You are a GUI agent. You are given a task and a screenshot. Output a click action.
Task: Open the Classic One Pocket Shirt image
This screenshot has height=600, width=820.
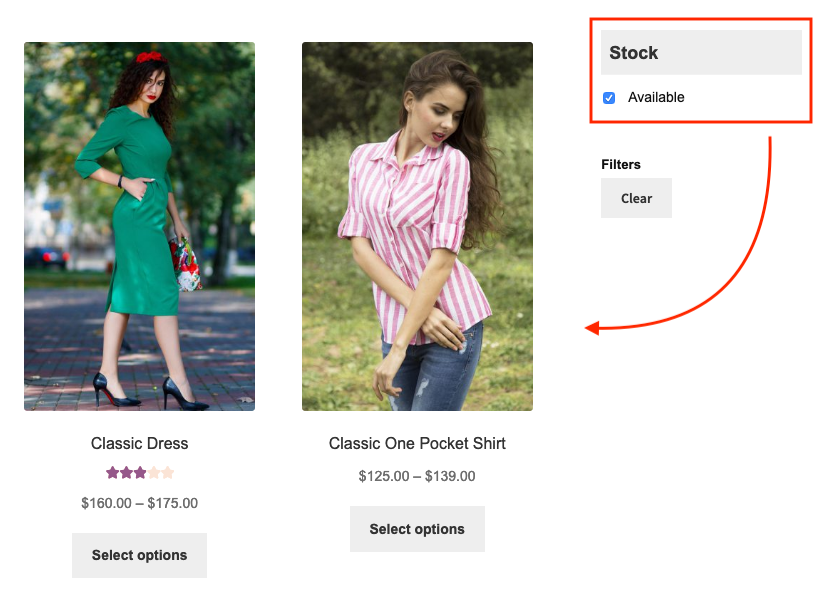coord(417,226)
